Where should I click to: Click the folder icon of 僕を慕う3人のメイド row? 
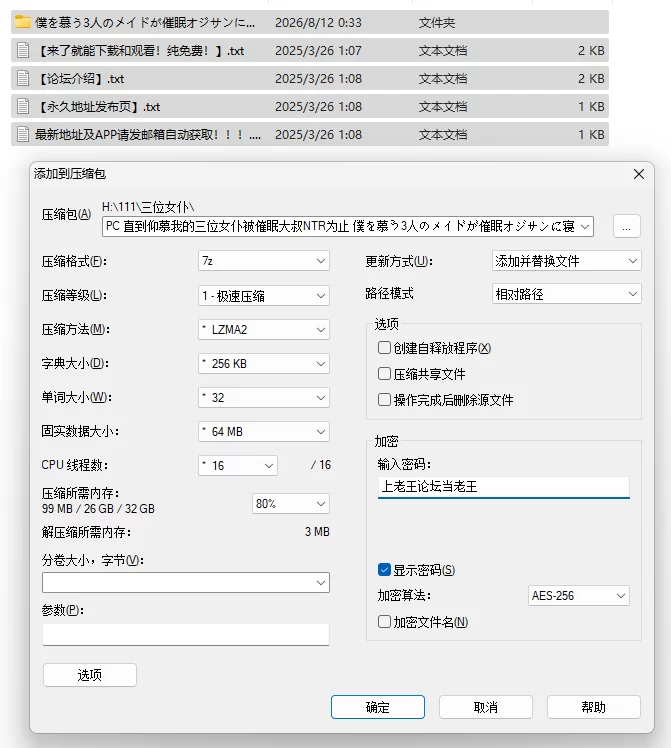pyautogui.click(x=22, y=22)
